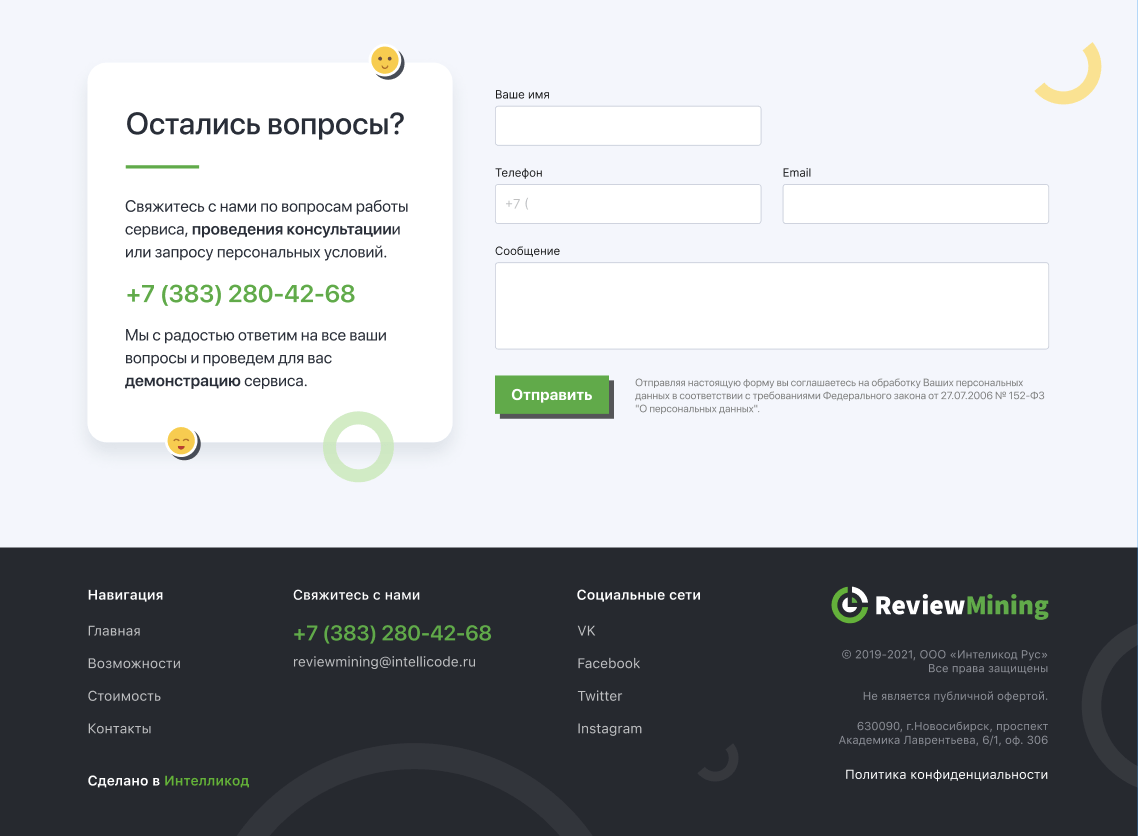Visit the "Интелликод" developer link
This screenshot has width=1138, height=836.
click(x=207, y=781)
